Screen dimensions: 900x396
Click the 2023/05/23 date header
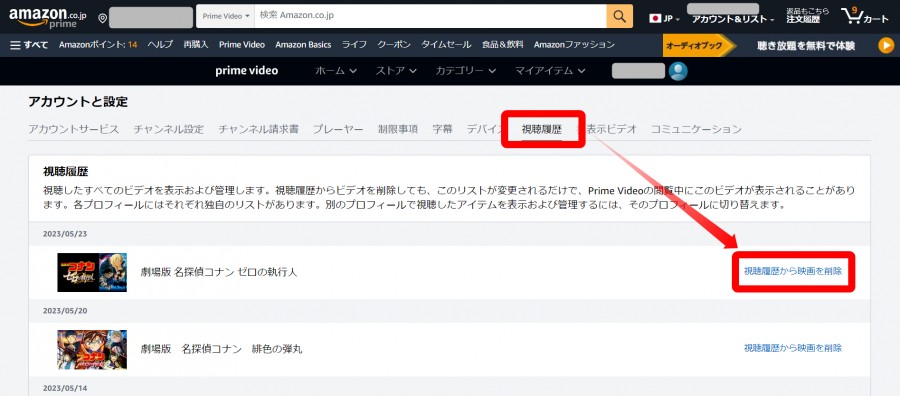coord(65,234)
